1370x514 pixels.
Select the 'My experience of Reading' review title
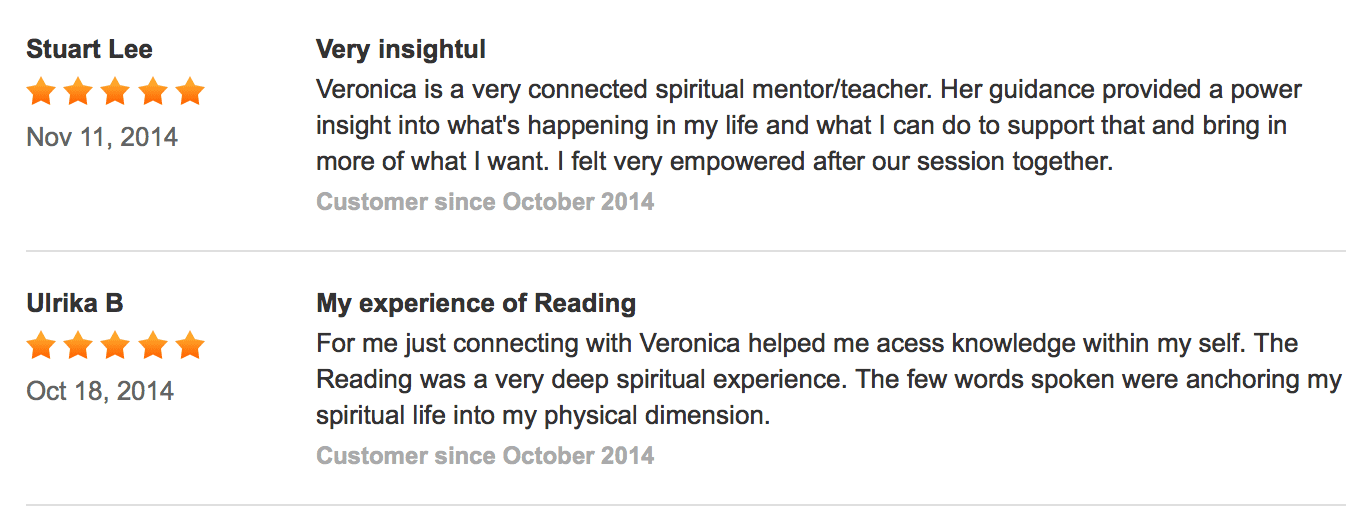(x=476, y=303)
